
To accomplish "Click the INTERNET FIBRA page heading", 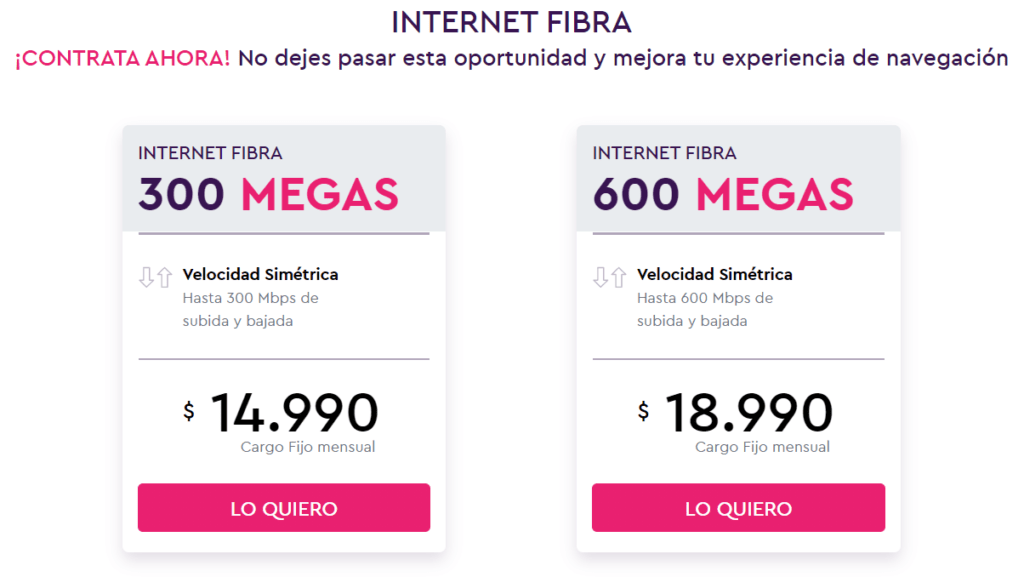I will point(511,22).
